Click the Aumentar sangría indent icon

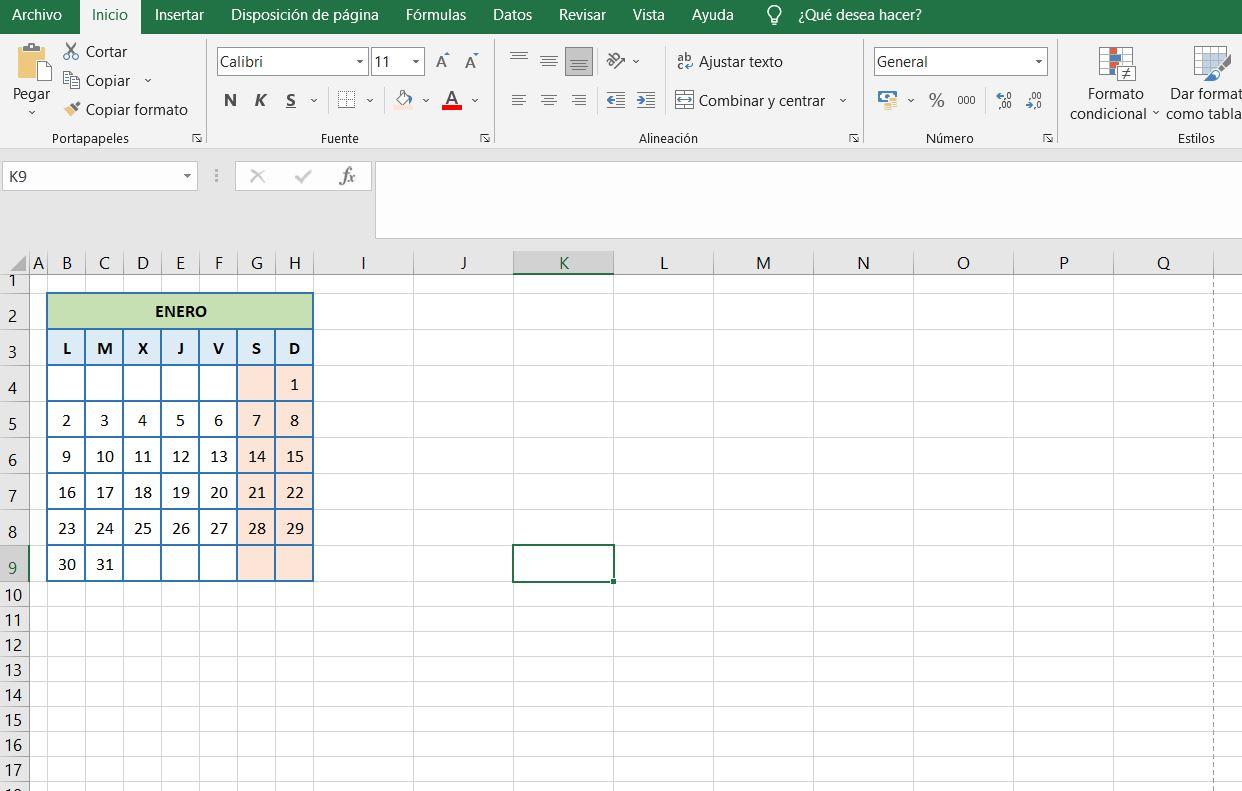[645, 100]
